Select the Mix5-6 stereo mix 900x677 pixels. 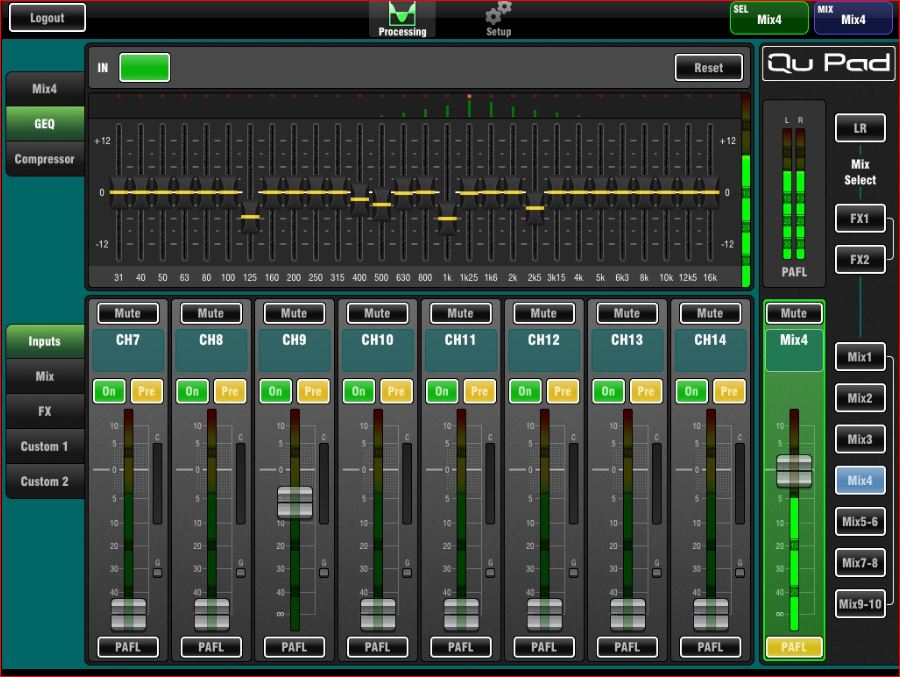pyautogui.click(x=860, y=522)
